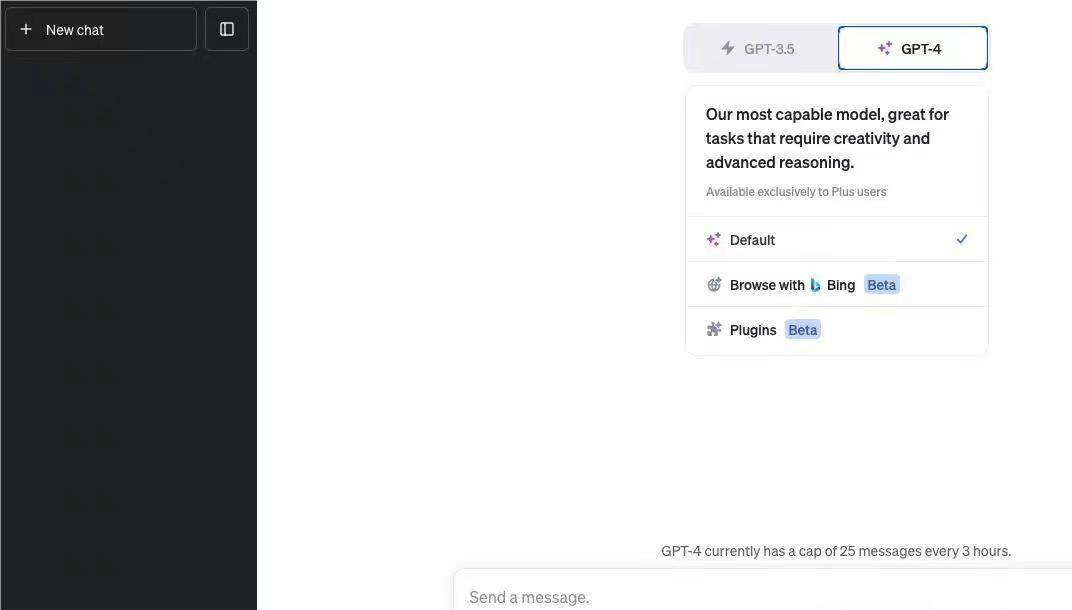Click the Beta badge next to Bing
Image resolution: width=1072 pixels, height=610 pixels.
point(881,284)
